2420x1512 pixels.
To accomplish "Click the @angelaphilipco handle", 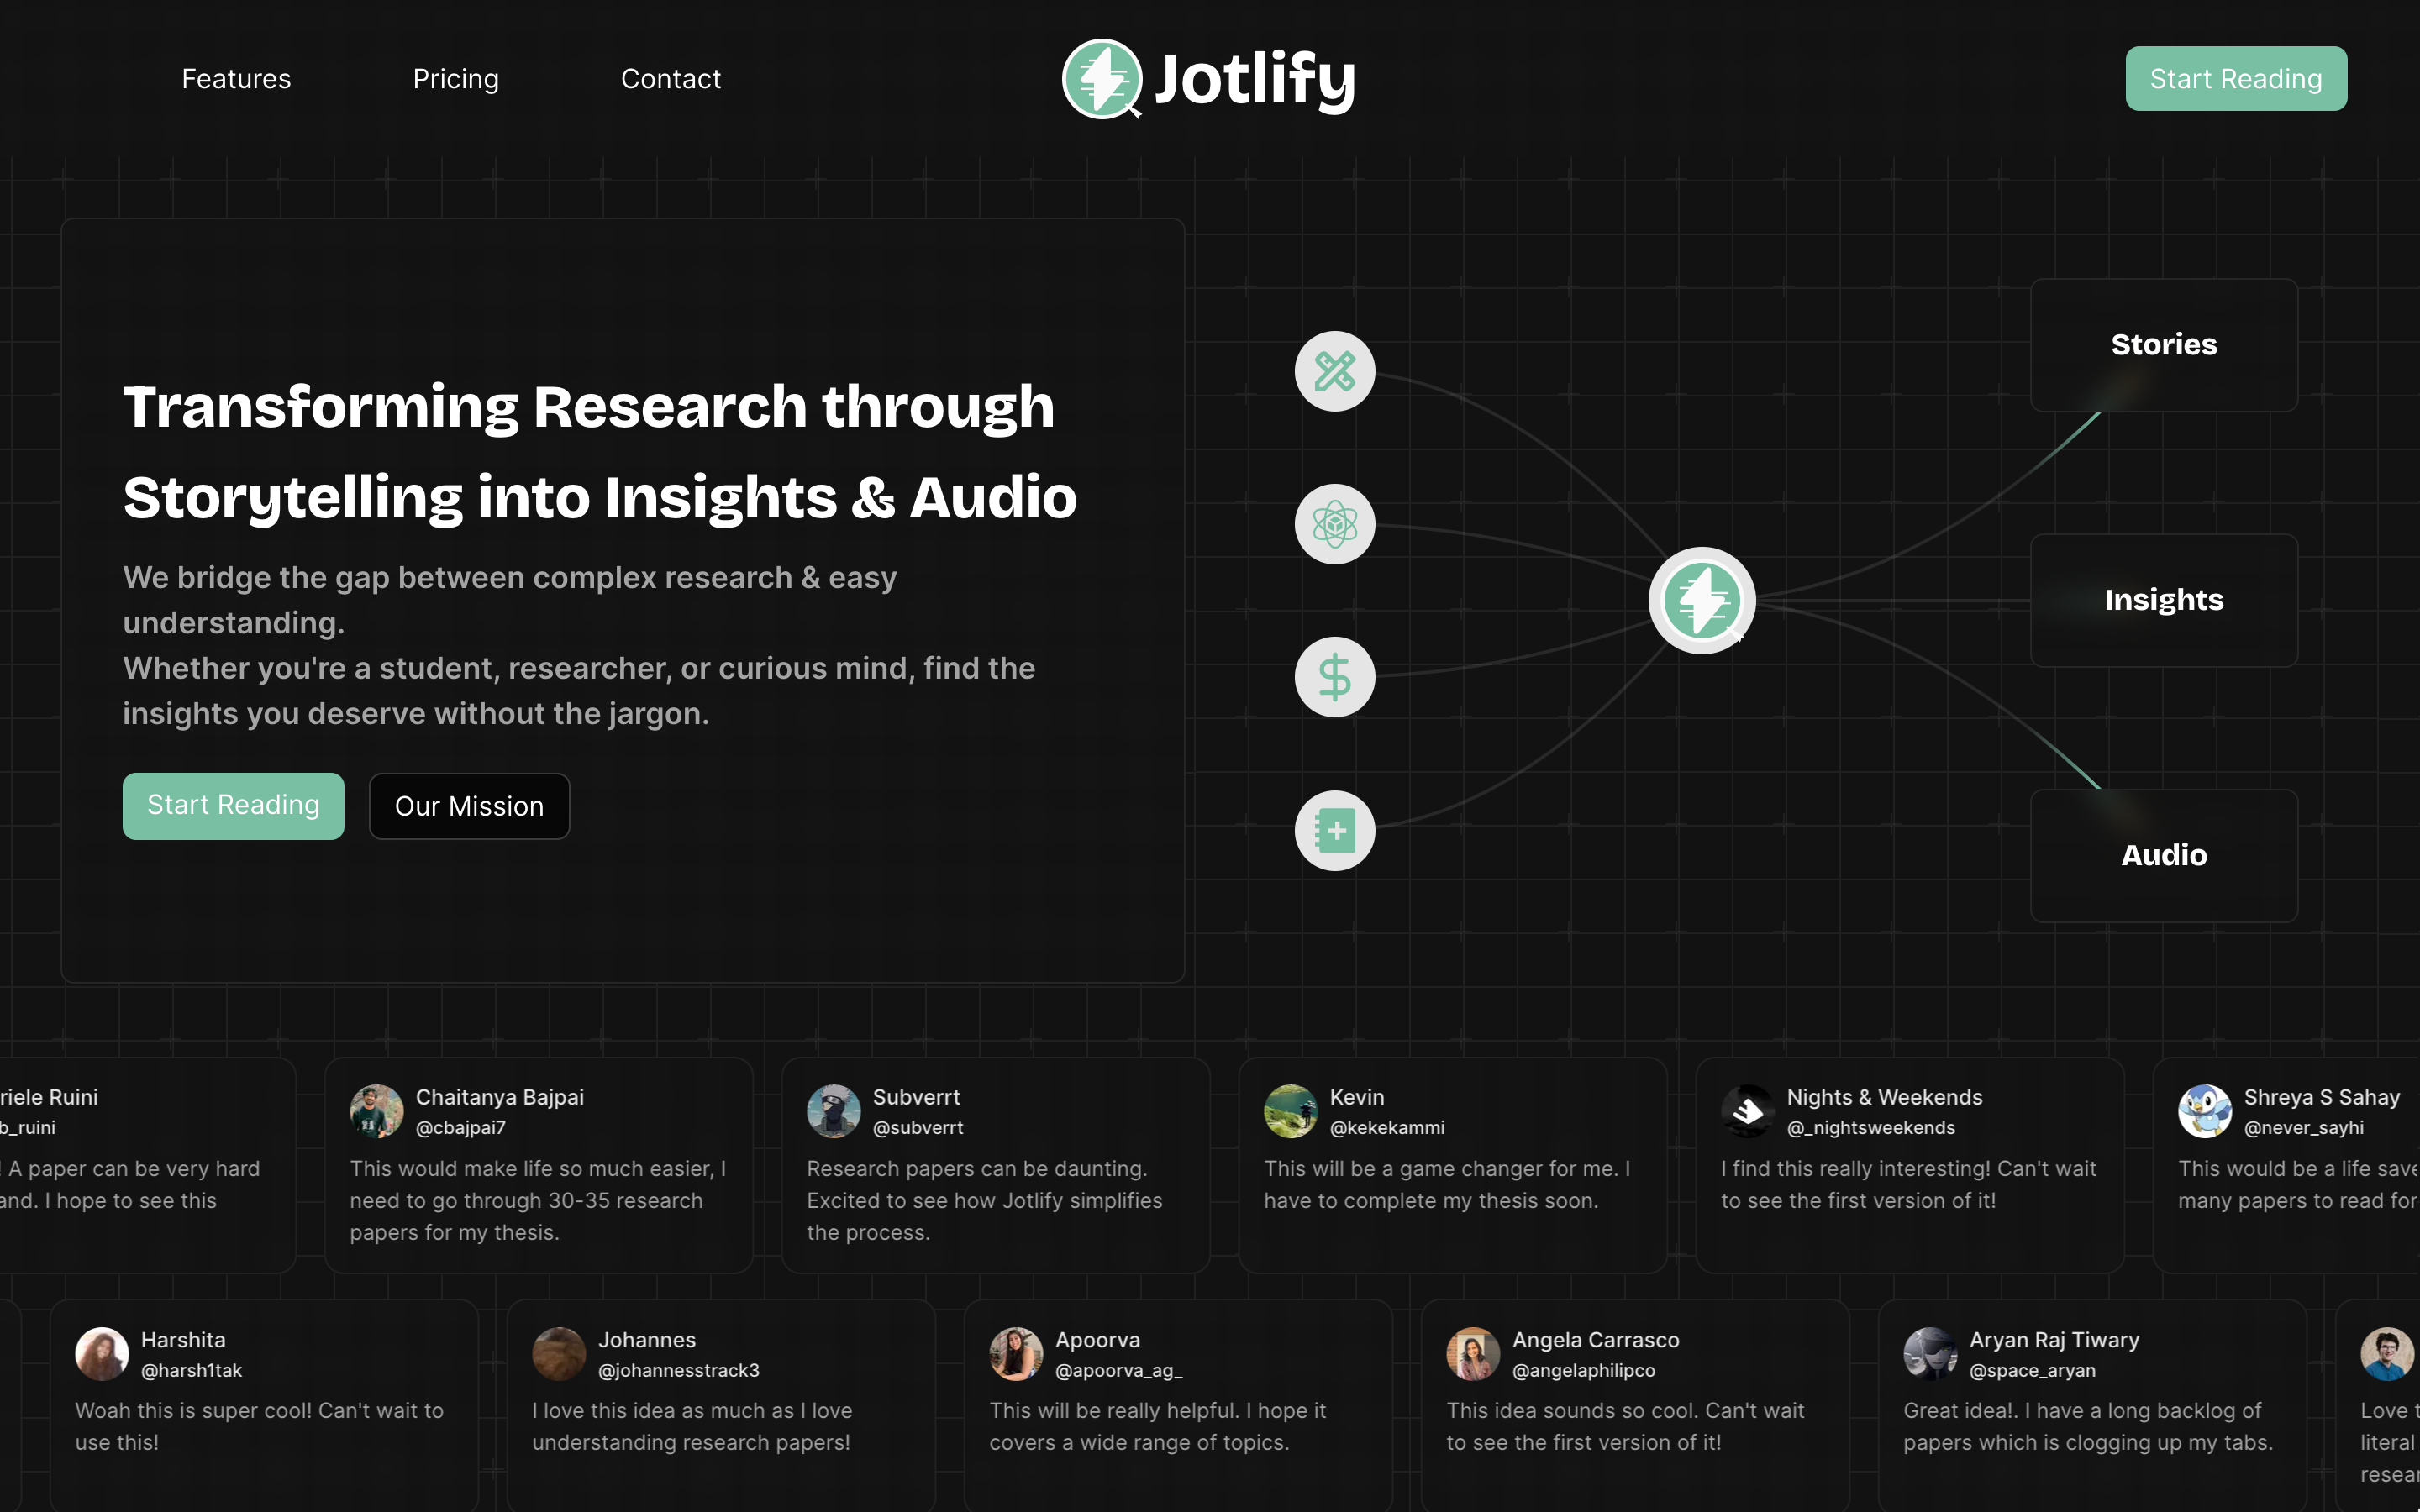I will (x=1584, y=1371).
